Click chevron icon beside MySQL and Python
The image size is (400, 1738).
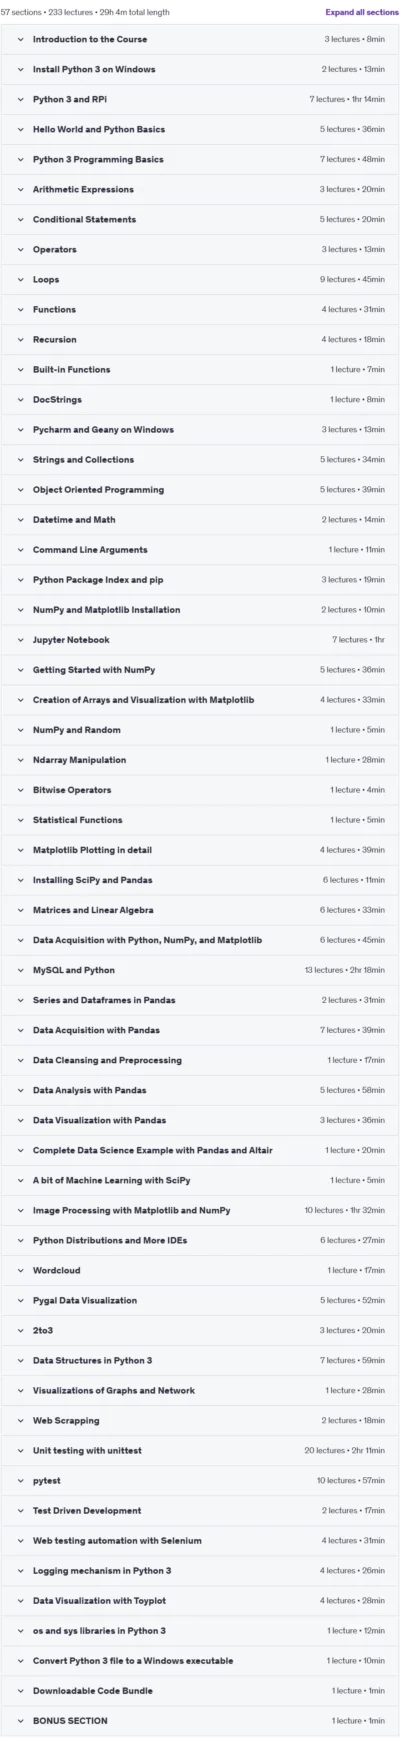coord(20,969)
